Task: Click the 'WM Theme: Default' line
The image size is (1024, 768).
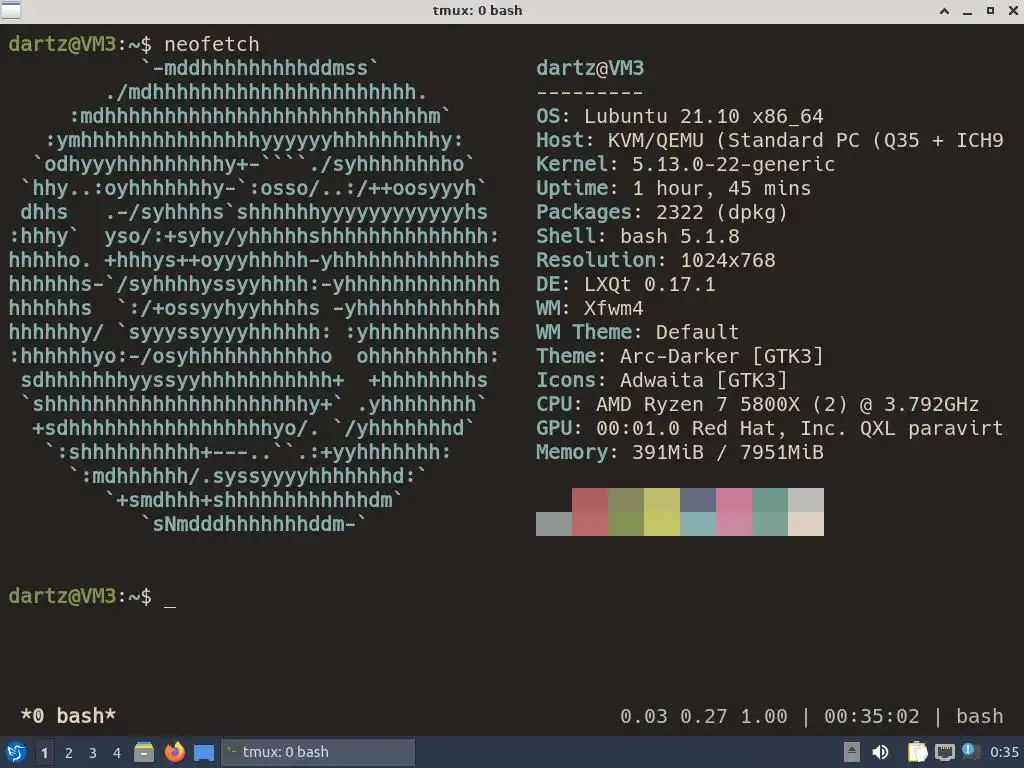Action: [638, 332]
